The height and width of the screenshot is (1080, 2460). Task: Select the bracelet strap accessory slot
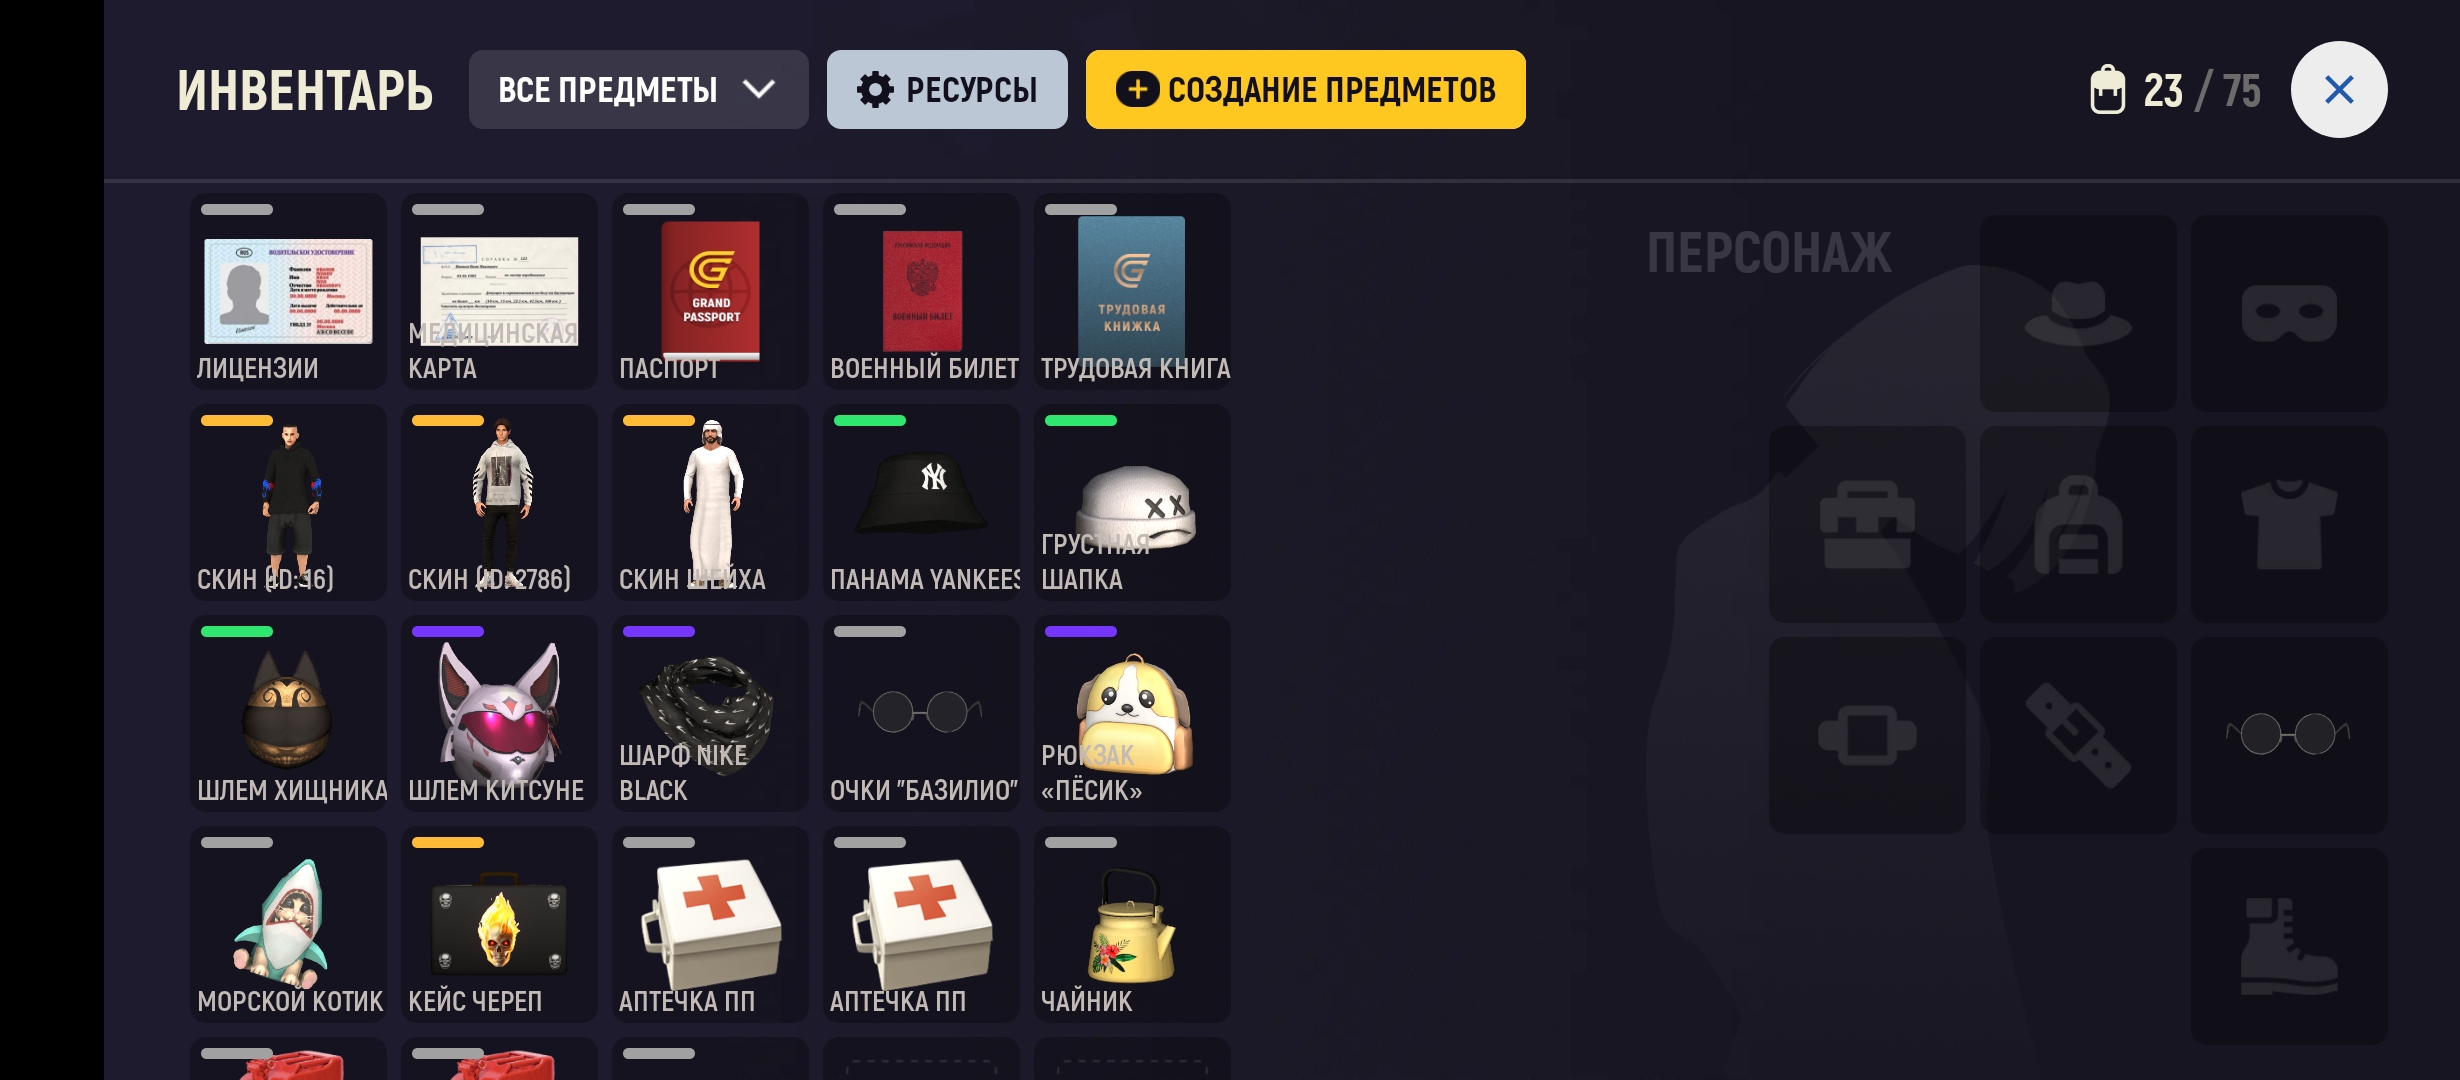(x=2078, y=735)
